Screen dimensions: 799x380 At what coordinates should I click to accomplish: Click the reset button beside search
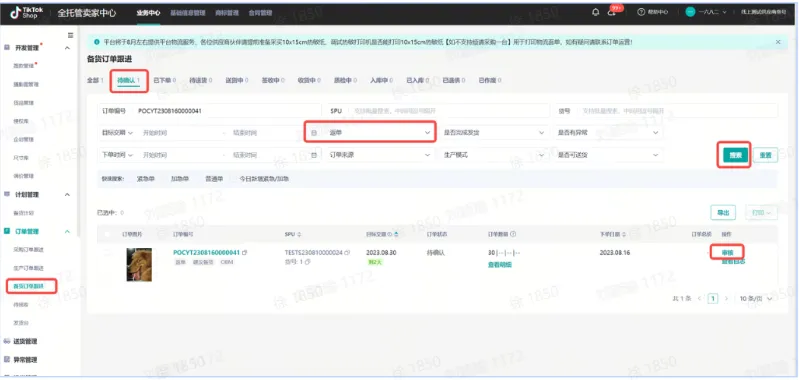tap(765, 155)
